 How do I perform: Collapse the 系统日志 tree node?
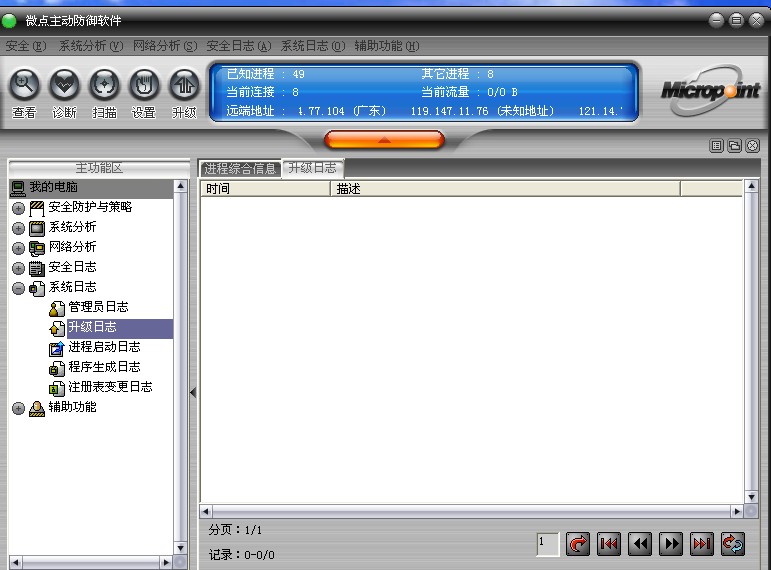(18, 288)
